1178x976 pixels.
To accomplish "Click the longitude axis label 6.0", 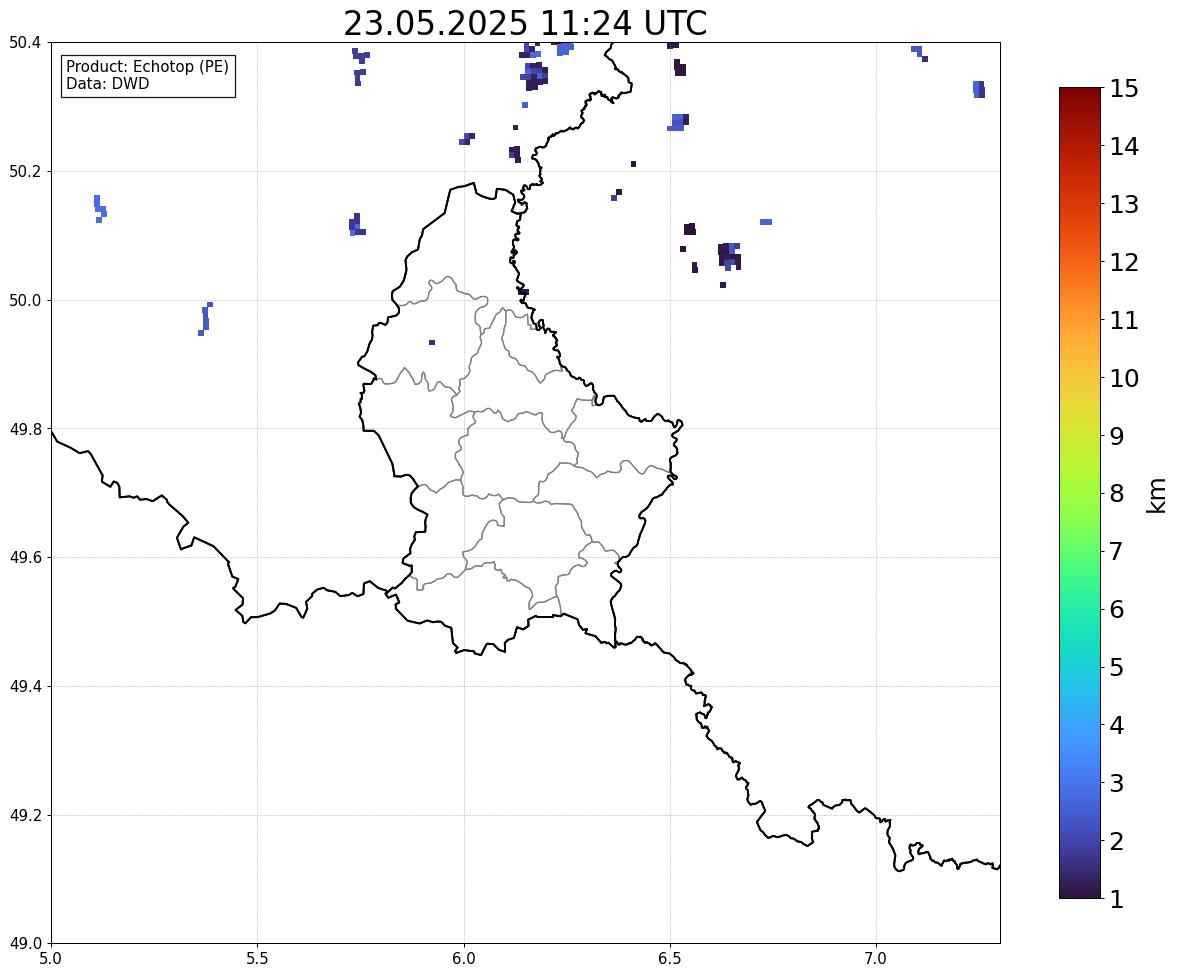I will pos(464,959).
